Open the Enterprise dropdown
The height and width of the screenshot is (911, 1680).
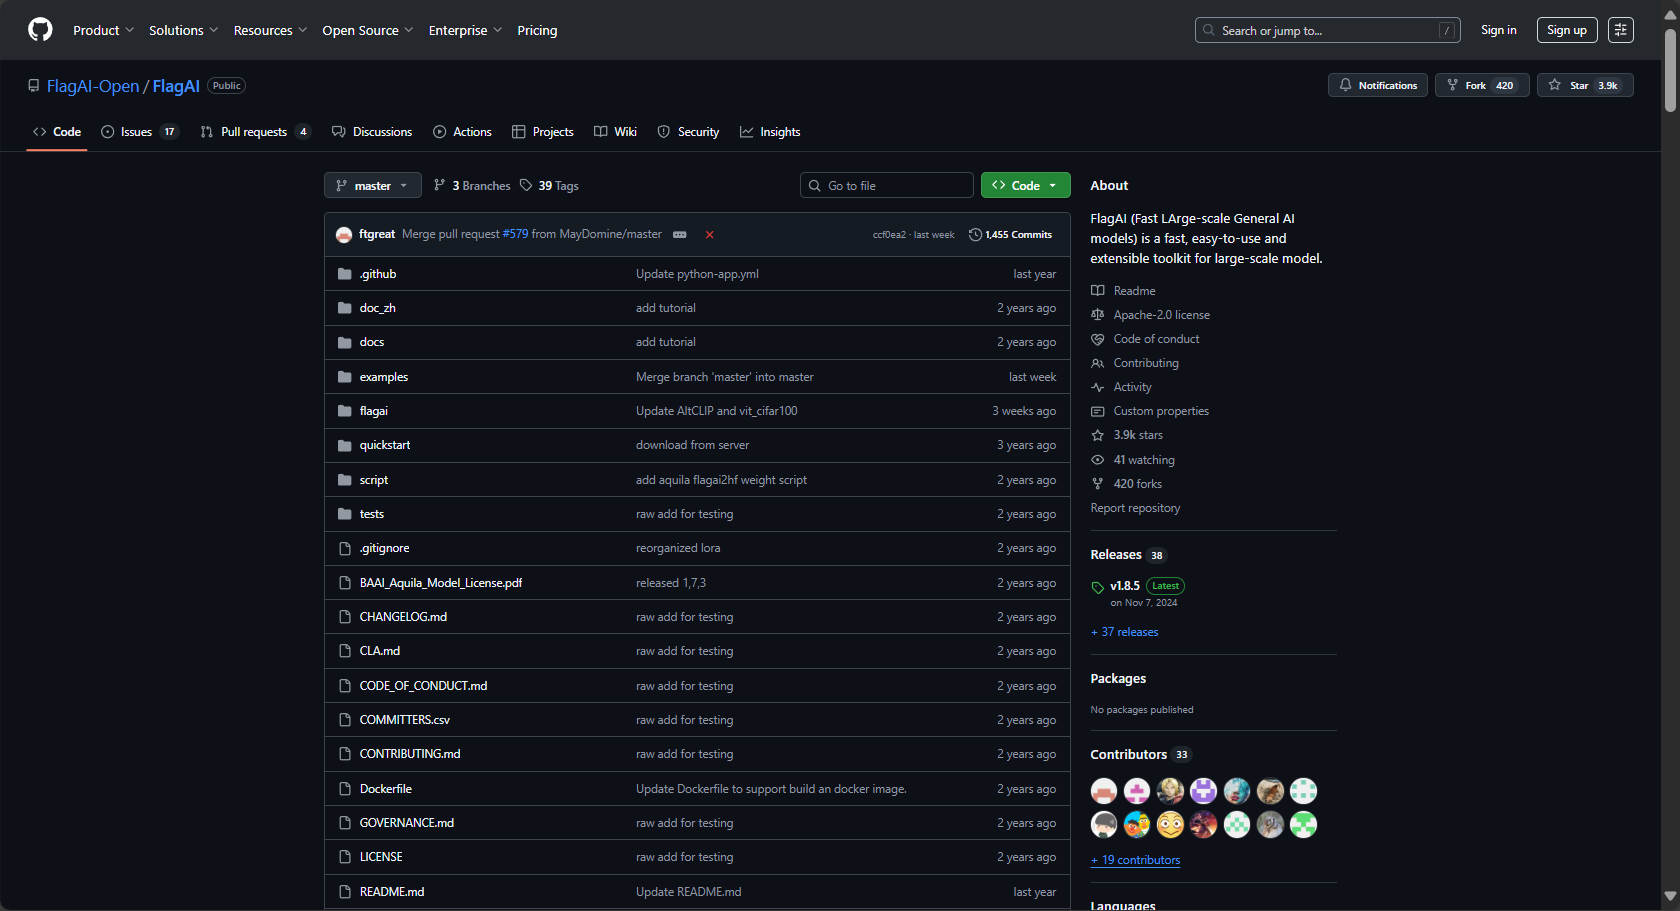(465, 30)
